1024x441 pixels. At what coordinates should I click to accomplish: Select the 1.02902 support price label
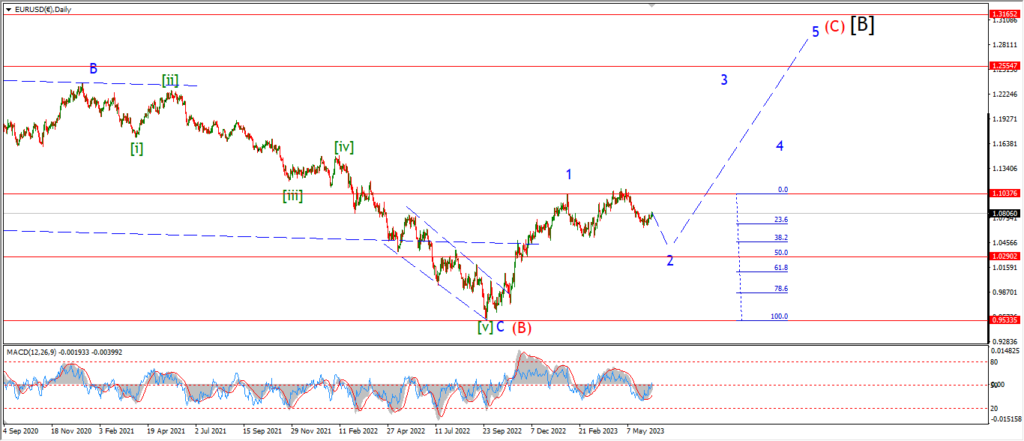(1004, 256)
